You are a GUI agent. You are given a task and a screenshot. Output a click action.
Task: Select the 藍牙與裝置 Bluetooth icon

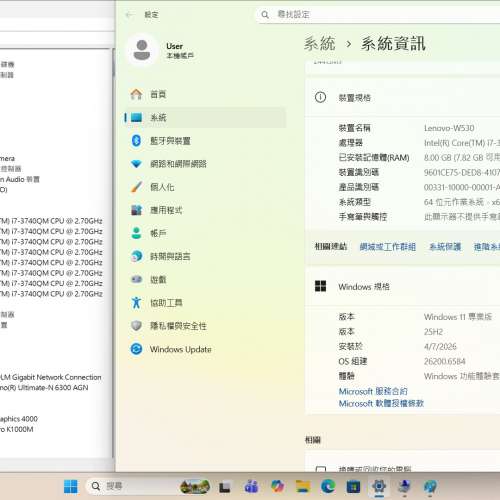coord(136,141)
